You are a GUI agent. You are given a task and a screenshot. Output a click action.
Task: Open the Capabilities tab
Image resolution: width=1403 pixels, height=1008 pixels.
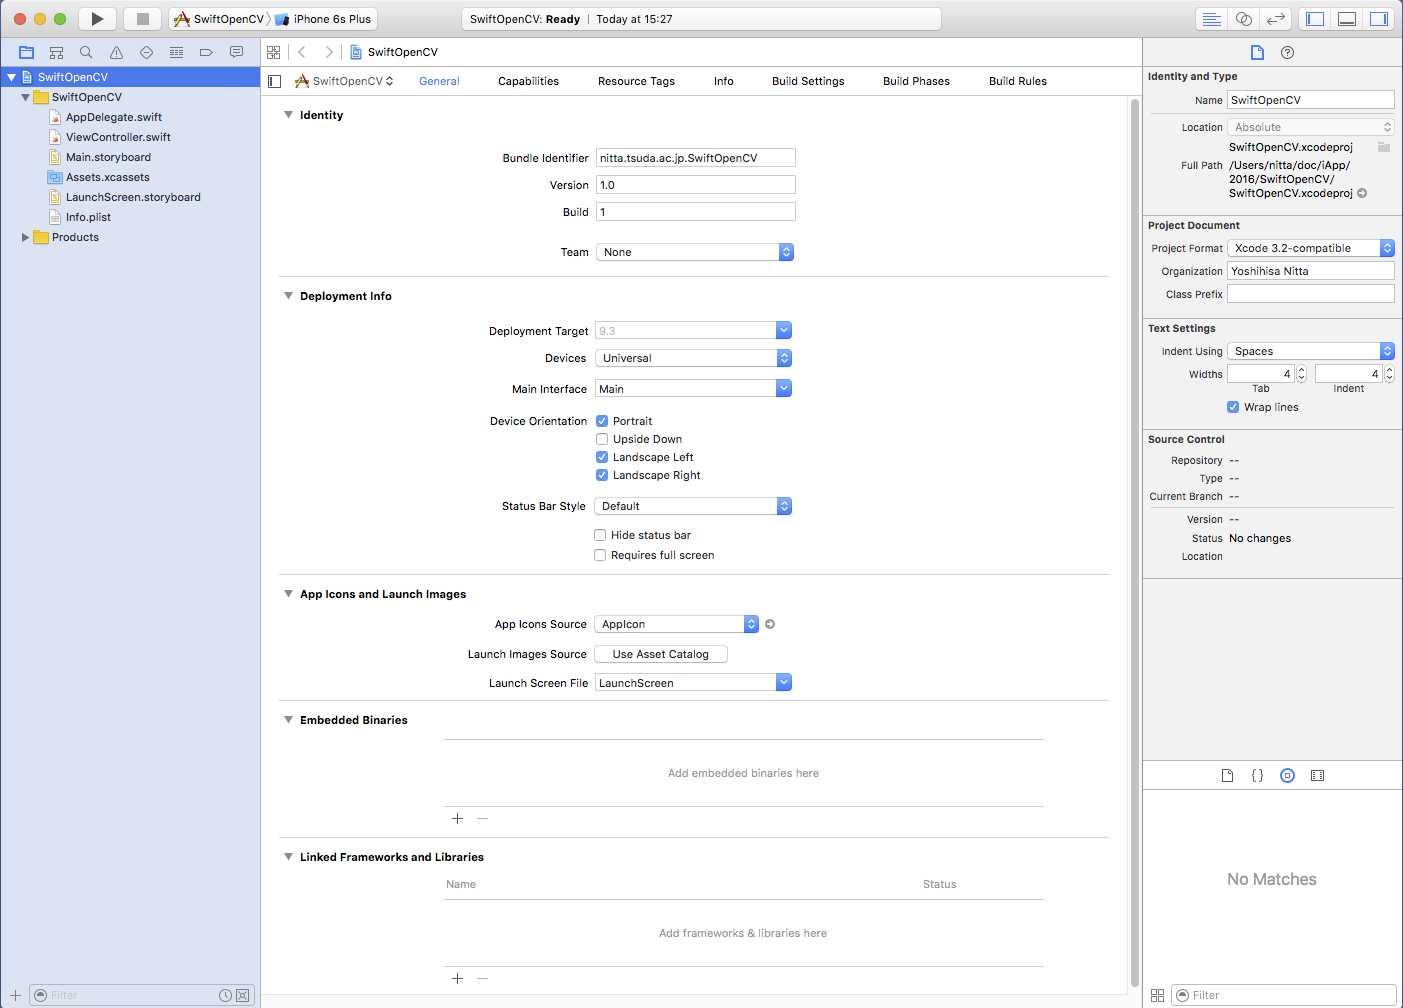(528, 81)
